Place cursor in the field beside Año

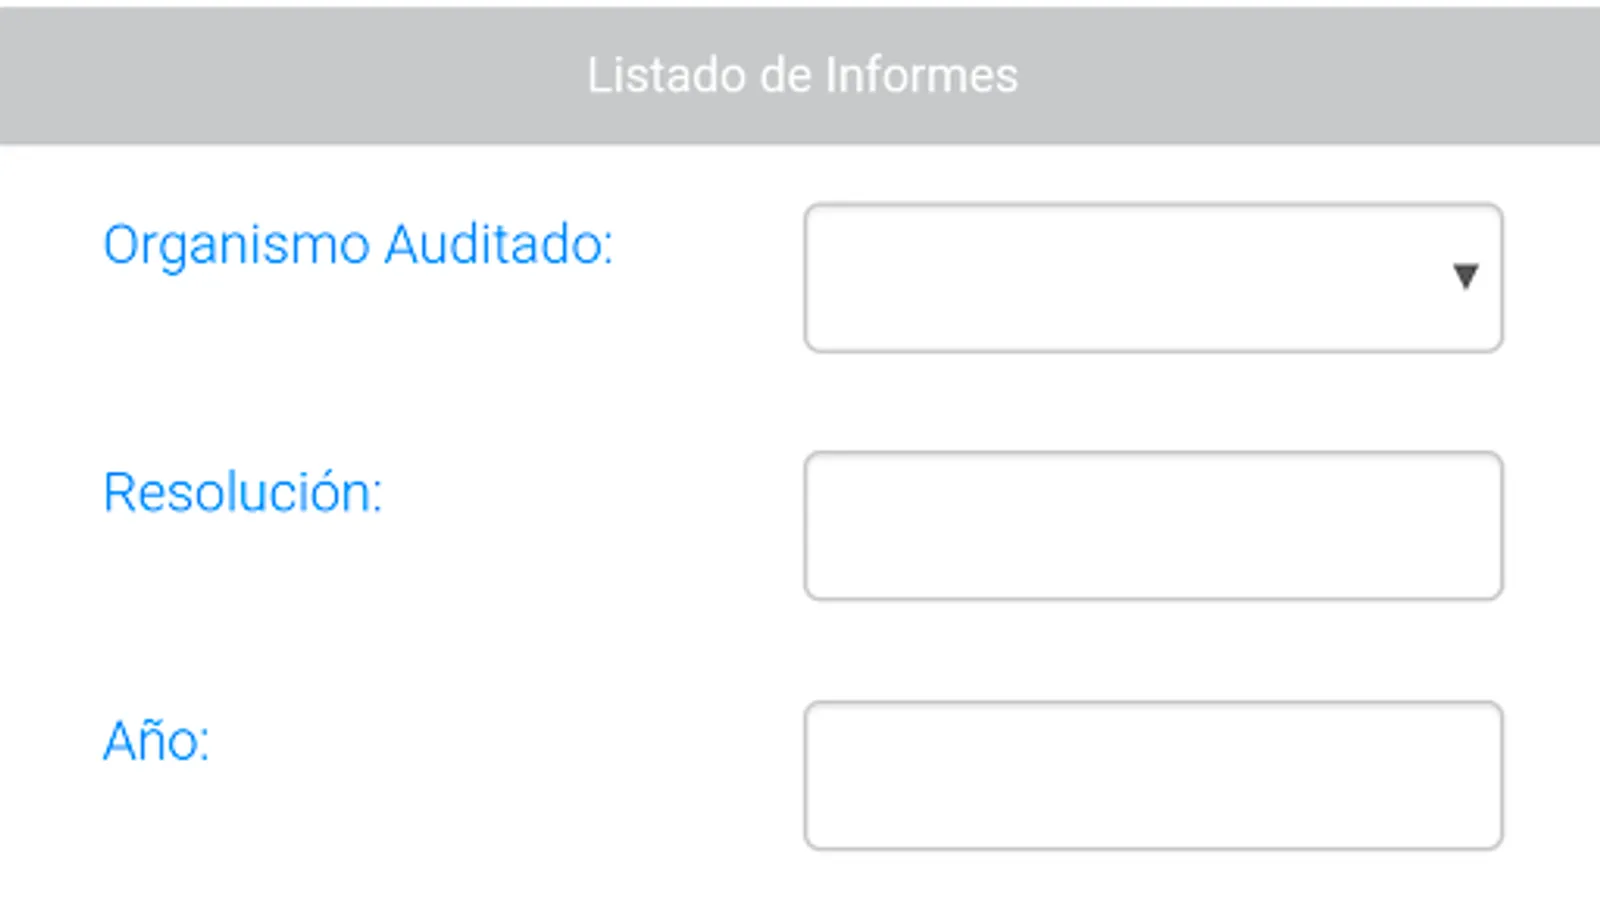point(1153,775)
